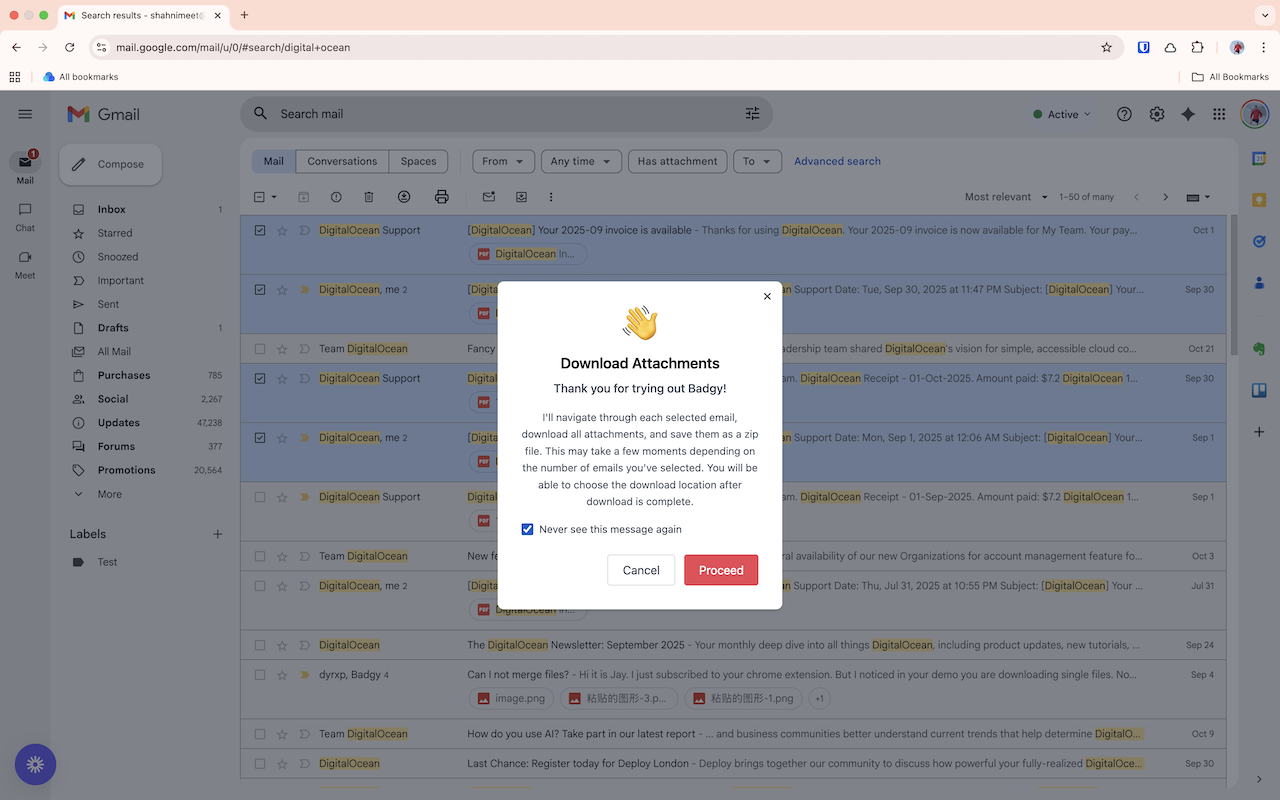The width and height of the screenshot is (1280, 800).
Task: Open More actions three-dot menu
Action: coord(551,197)
